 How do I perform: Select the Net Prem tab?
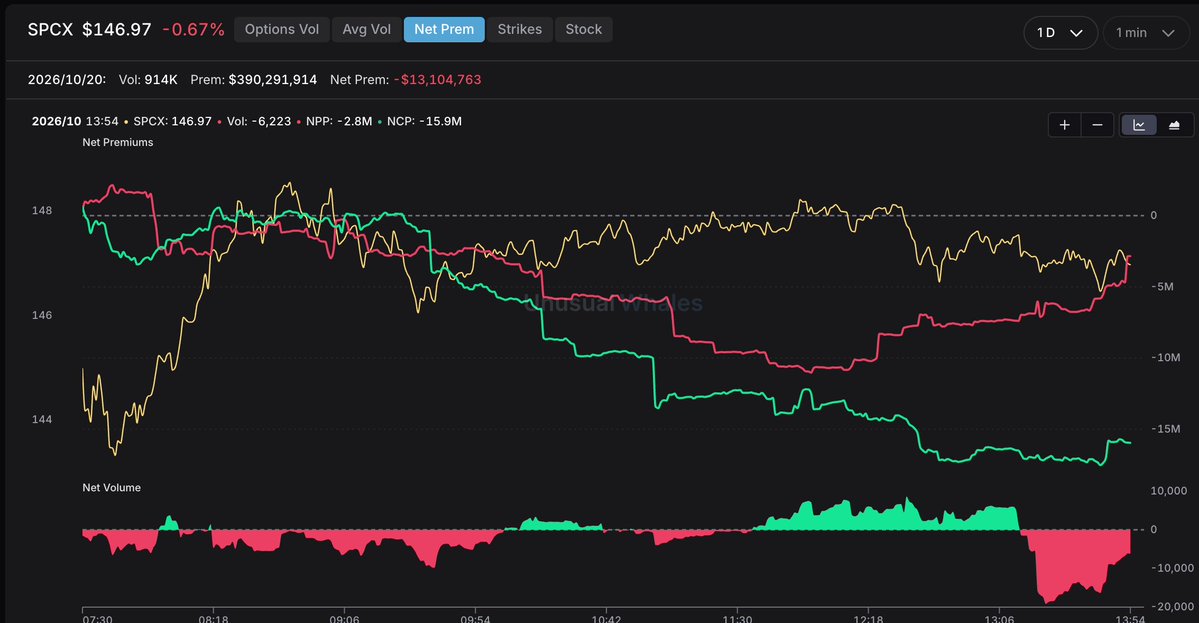(444, 29)
